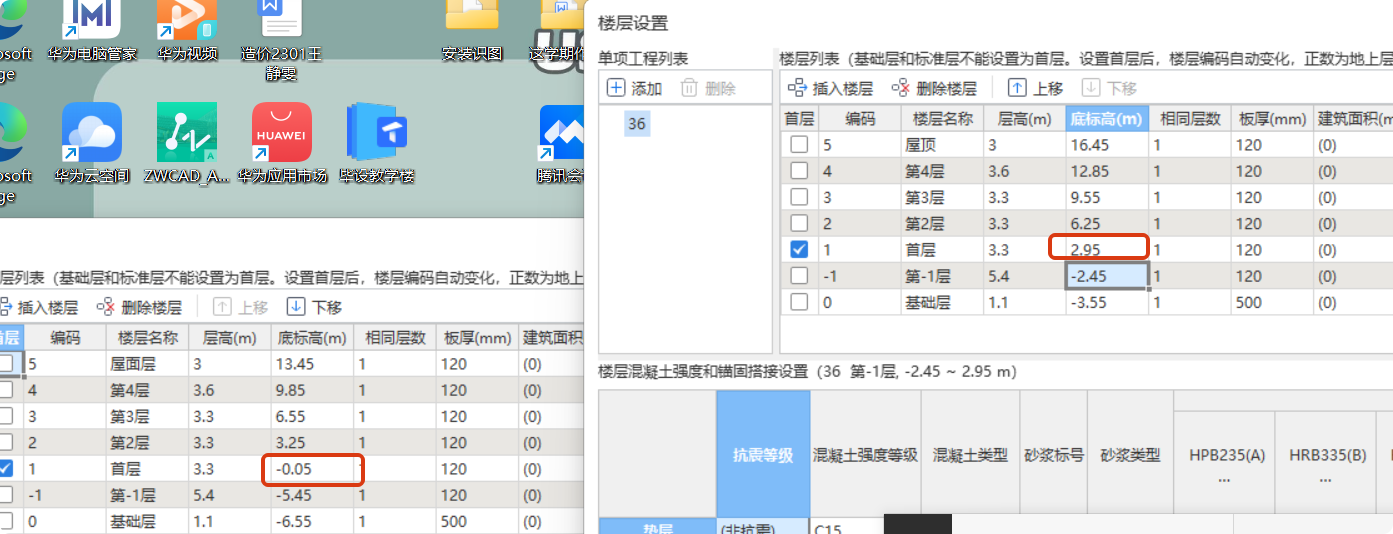Image resolution: width=1393 pixels, height=534 pixels.
Task: Click the 屋面层 name cell in left window
Action: click(146, 364)
